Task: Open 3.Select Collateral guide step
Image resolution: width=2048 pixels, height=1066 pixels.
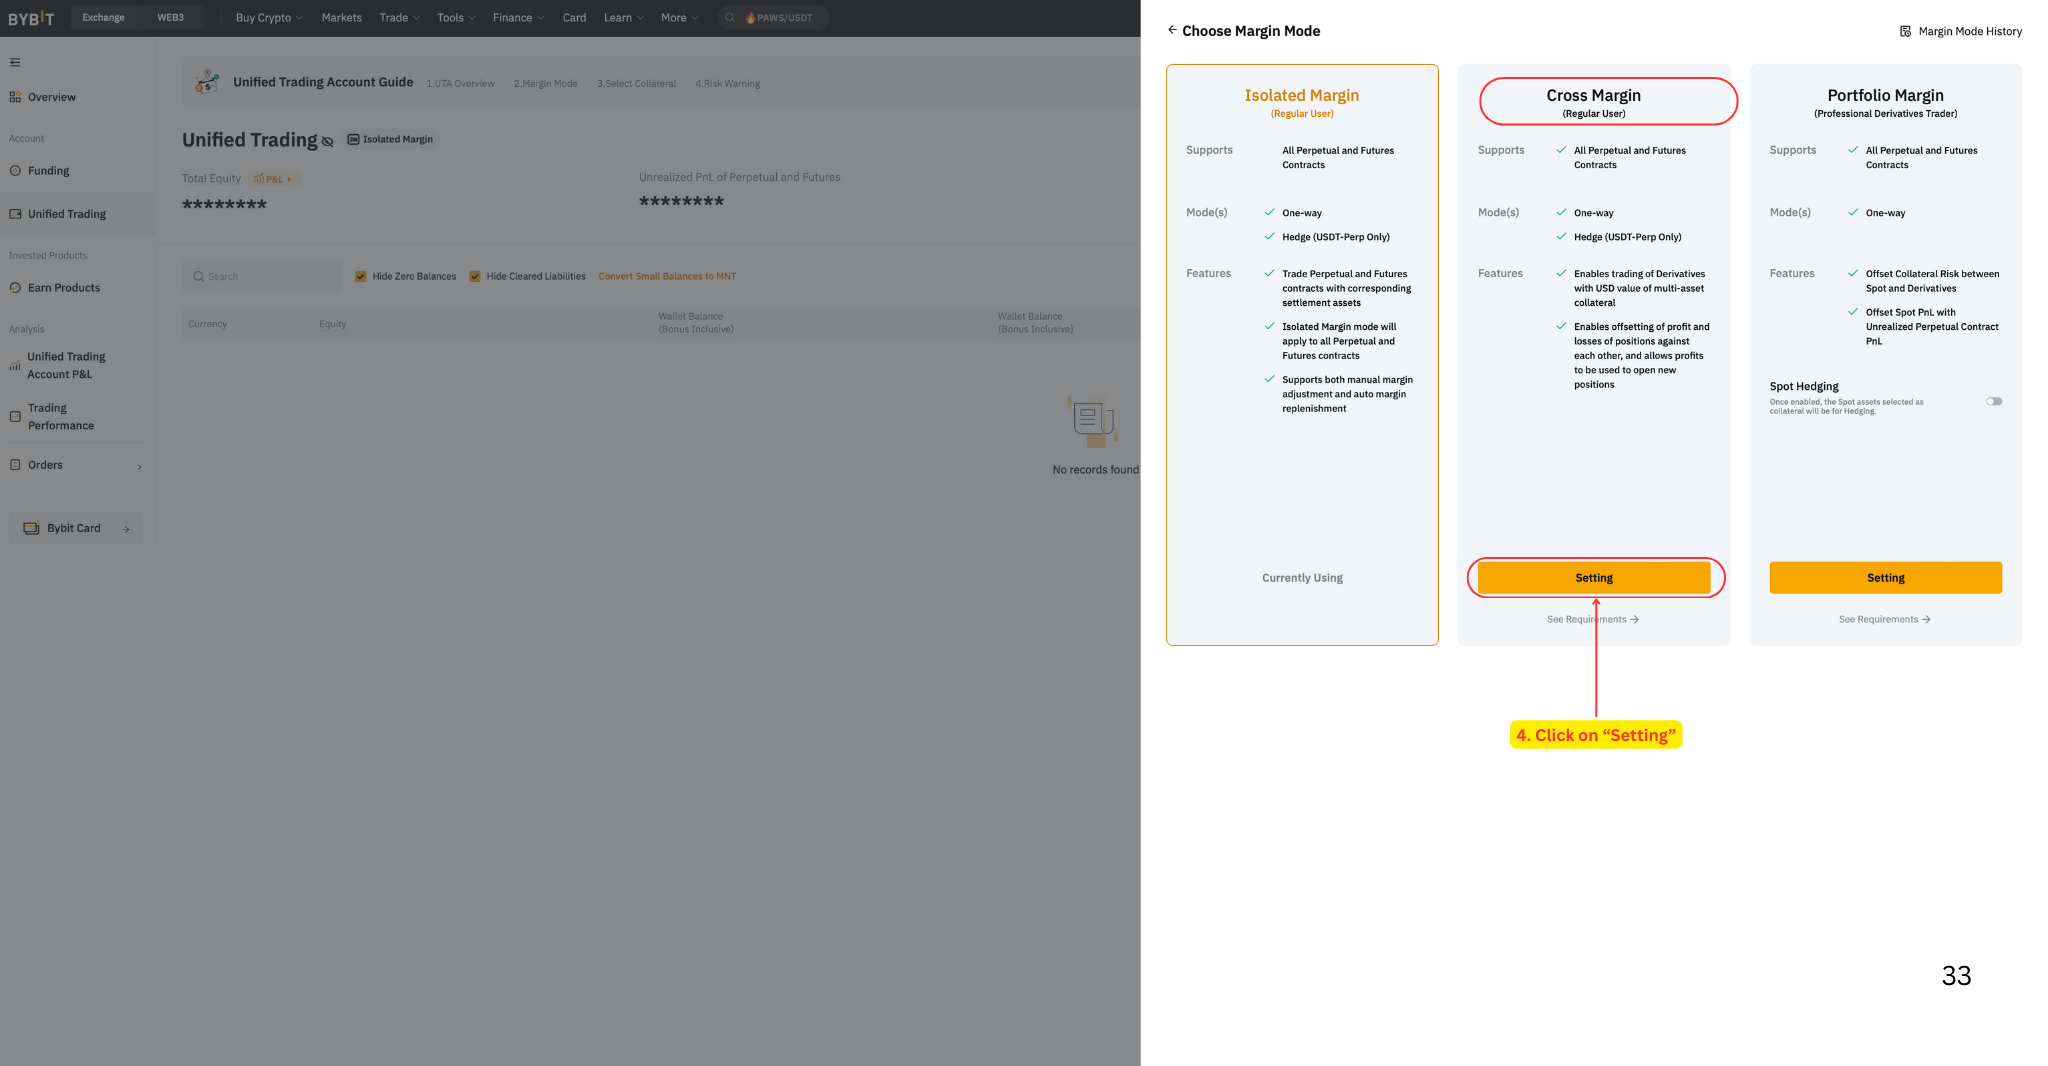Action: coord(636,84)
